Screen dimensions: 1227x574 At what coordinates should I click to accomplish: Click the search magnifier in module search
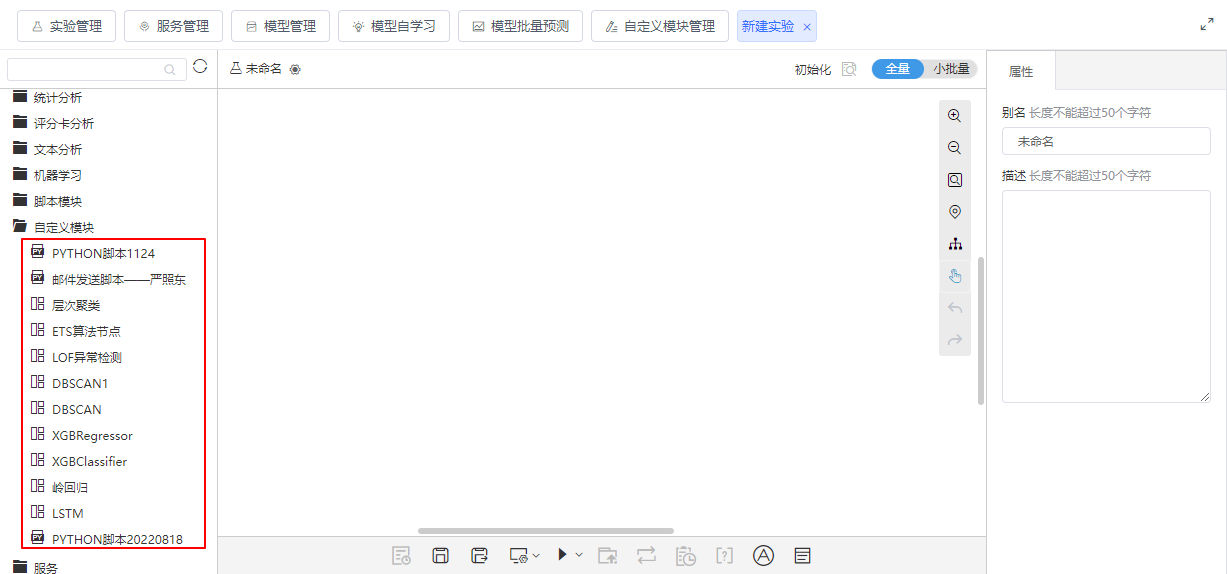pyautogui.click(x=170, y=70)
